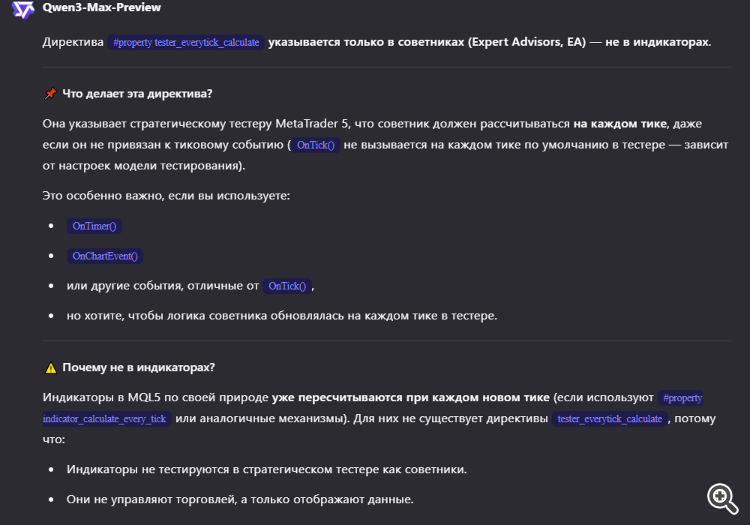The height and width of the screenshot is (525, 750).
Task: Open the magnifier zoom icon
Action: point(722,497)
